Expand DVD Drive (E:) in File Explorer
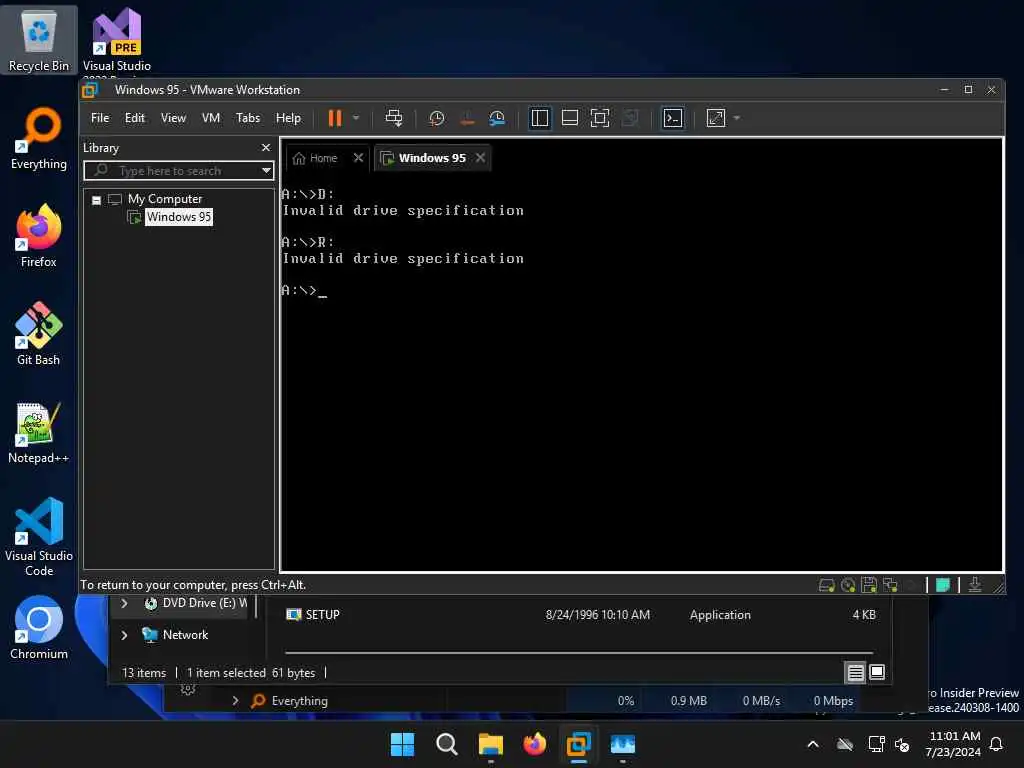Viewport: 1024px width, 768px height. pyautogui.click(x=124, y=603)
